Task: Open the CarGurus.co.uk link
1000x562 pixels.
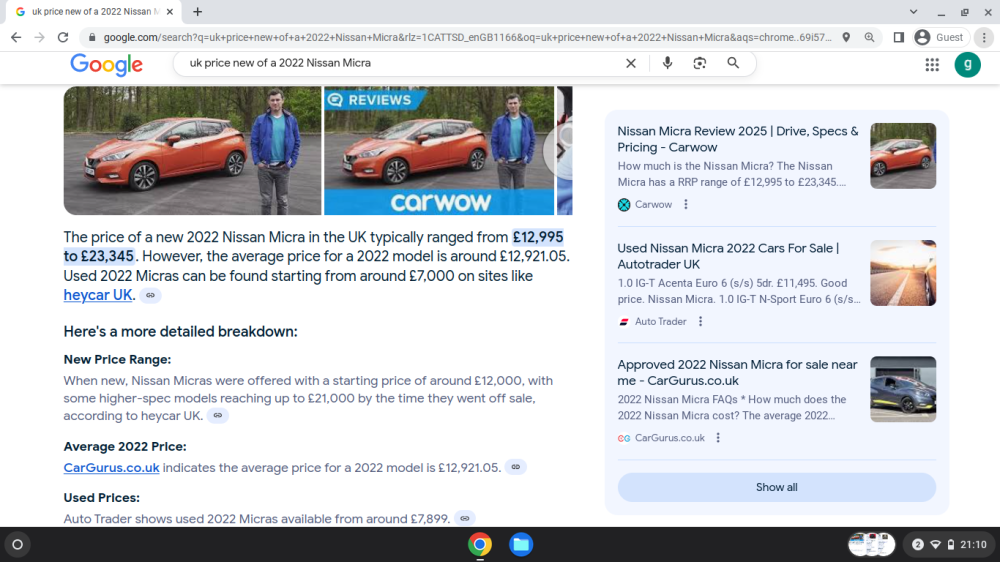Action: click(x=111, y=468)
